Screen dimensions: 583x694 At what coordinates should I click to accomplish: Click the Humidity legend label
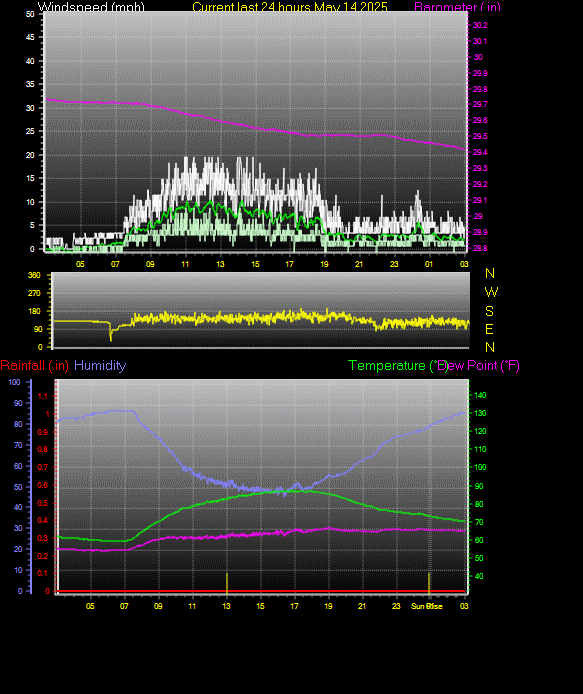click(x=100, y=366)
